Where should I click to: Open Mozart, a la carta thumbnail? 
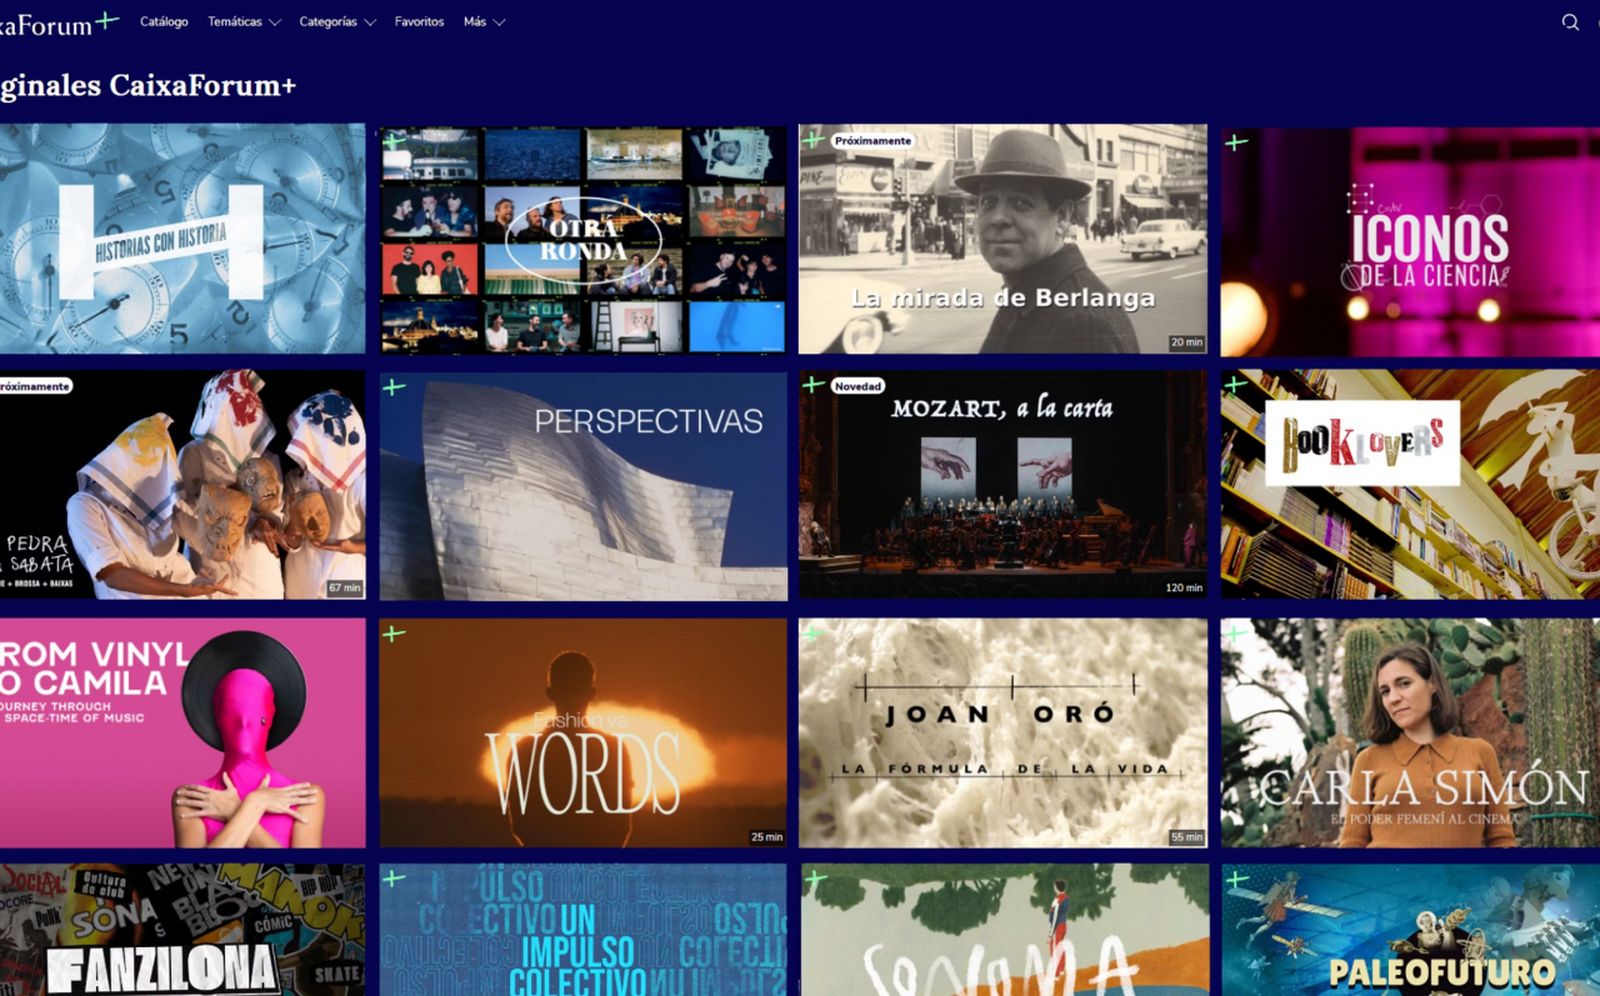coord(1003,485)
